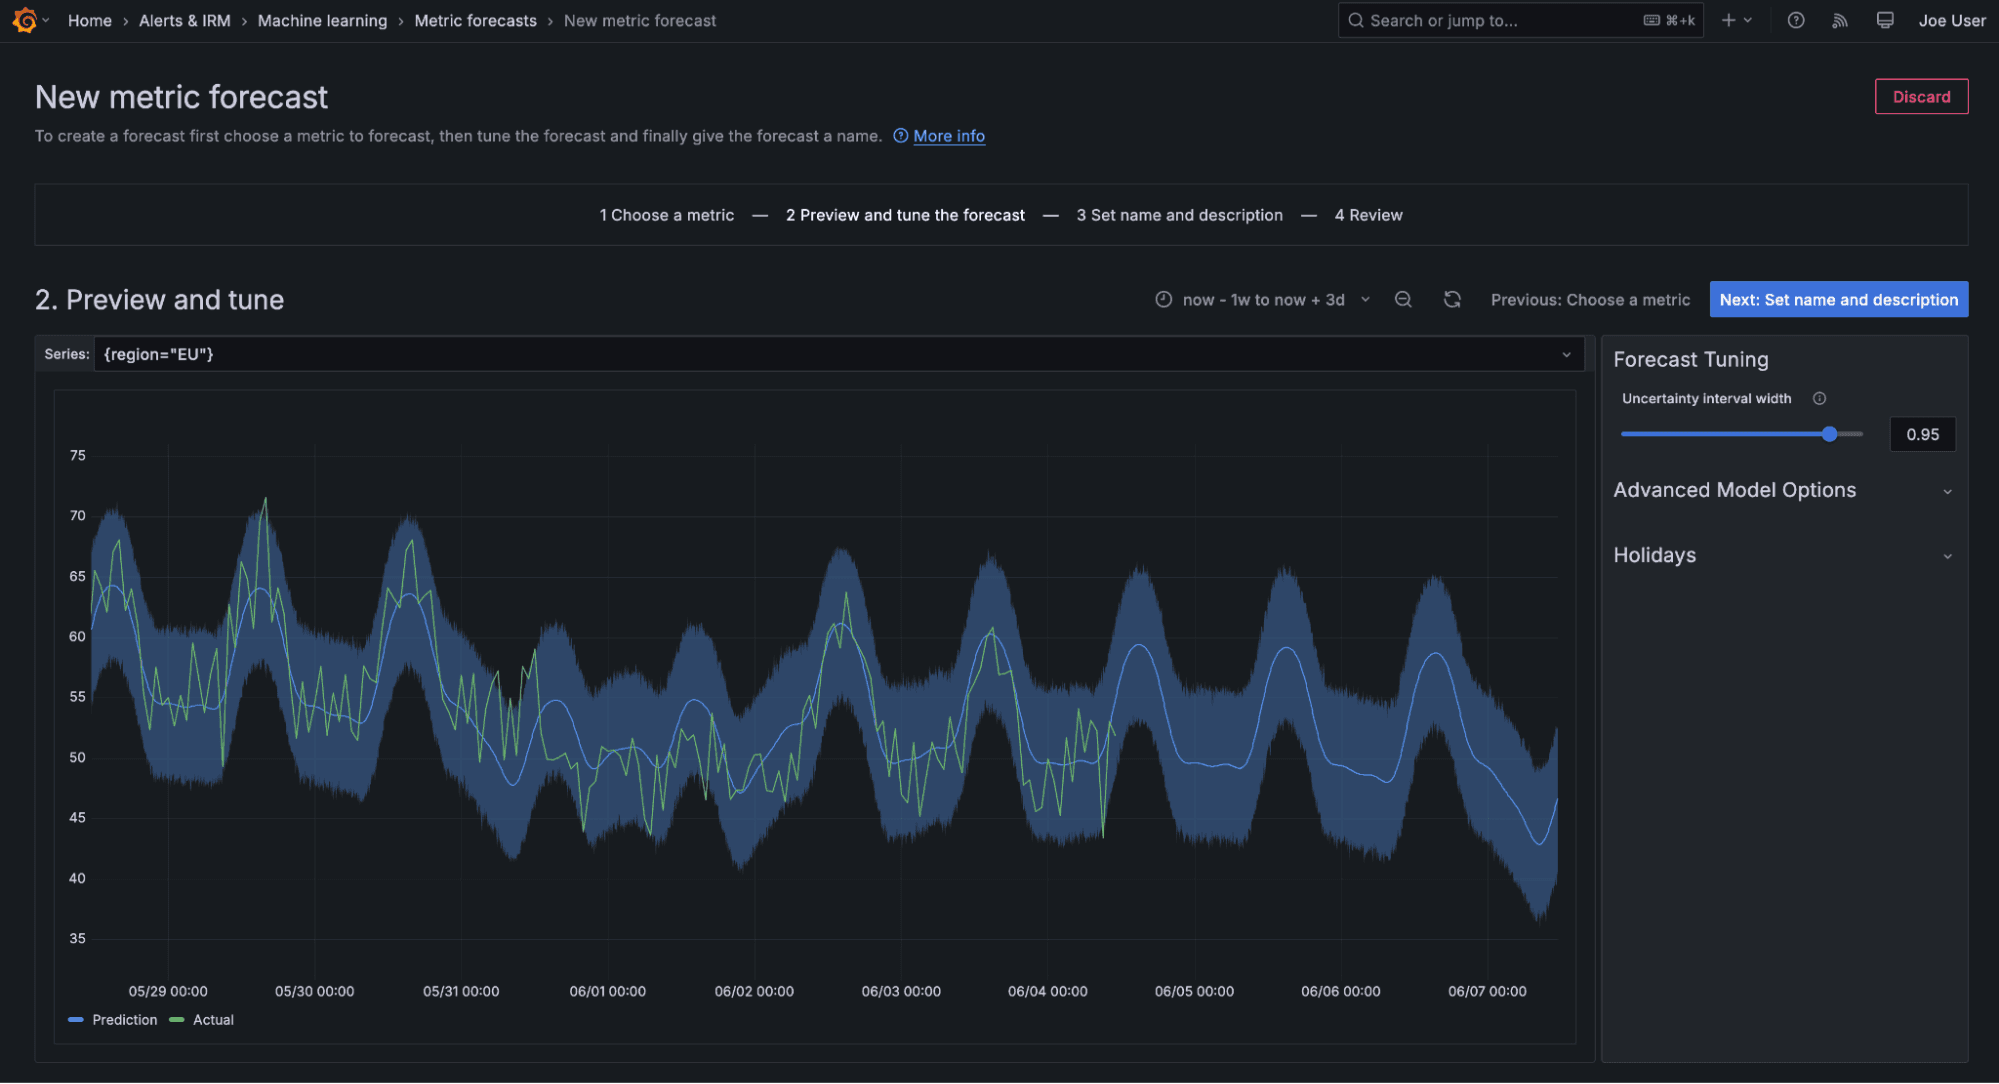Click the monitor icon in the top bar
This screenshot has height=1084, width=1999.
[1885, 20]
